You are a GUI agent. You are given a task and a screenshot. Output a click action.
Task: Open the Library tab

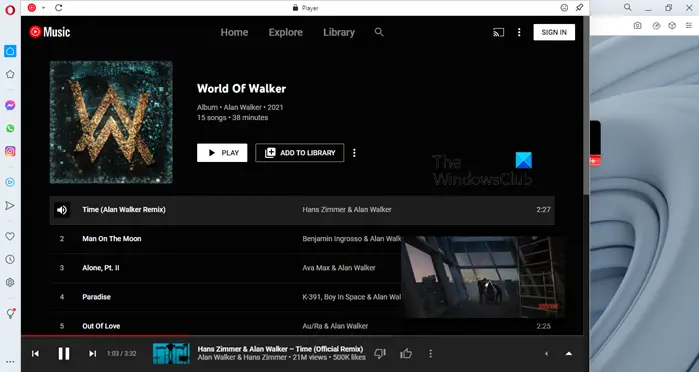point(339,32)
